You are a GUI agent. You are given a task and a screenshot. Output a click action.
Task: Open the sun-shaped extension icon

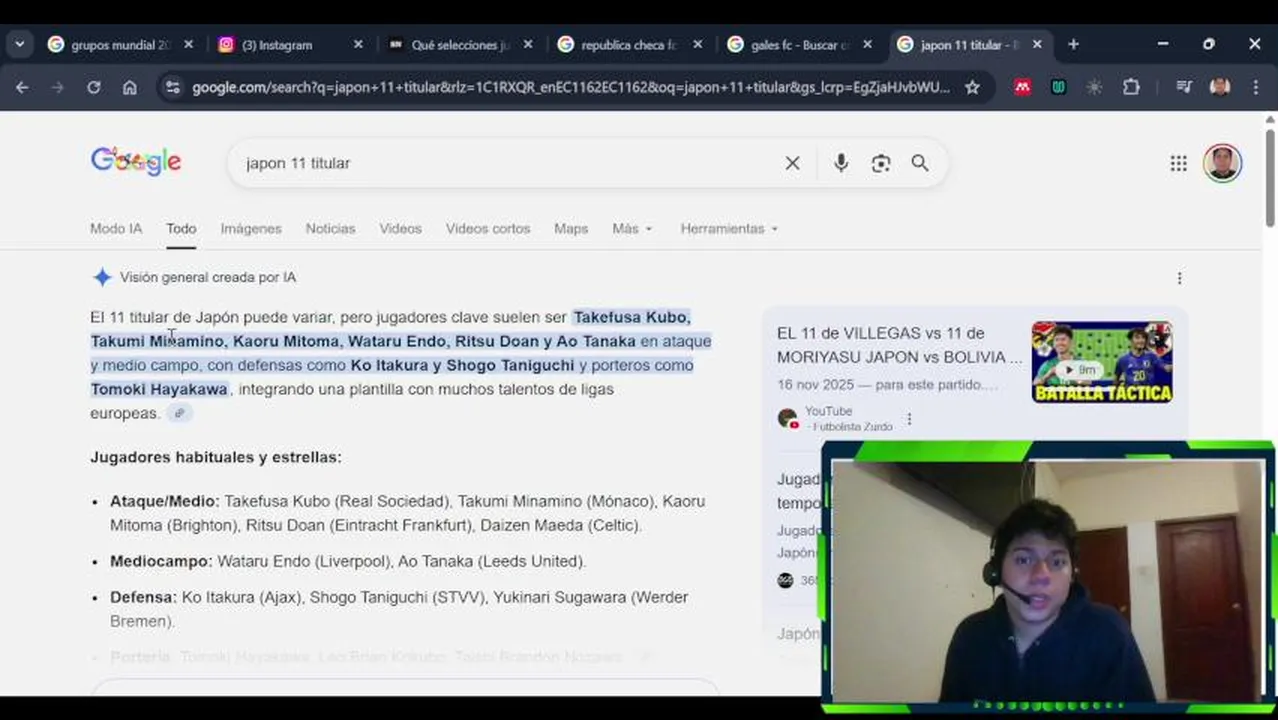(x=1095, y=87)
